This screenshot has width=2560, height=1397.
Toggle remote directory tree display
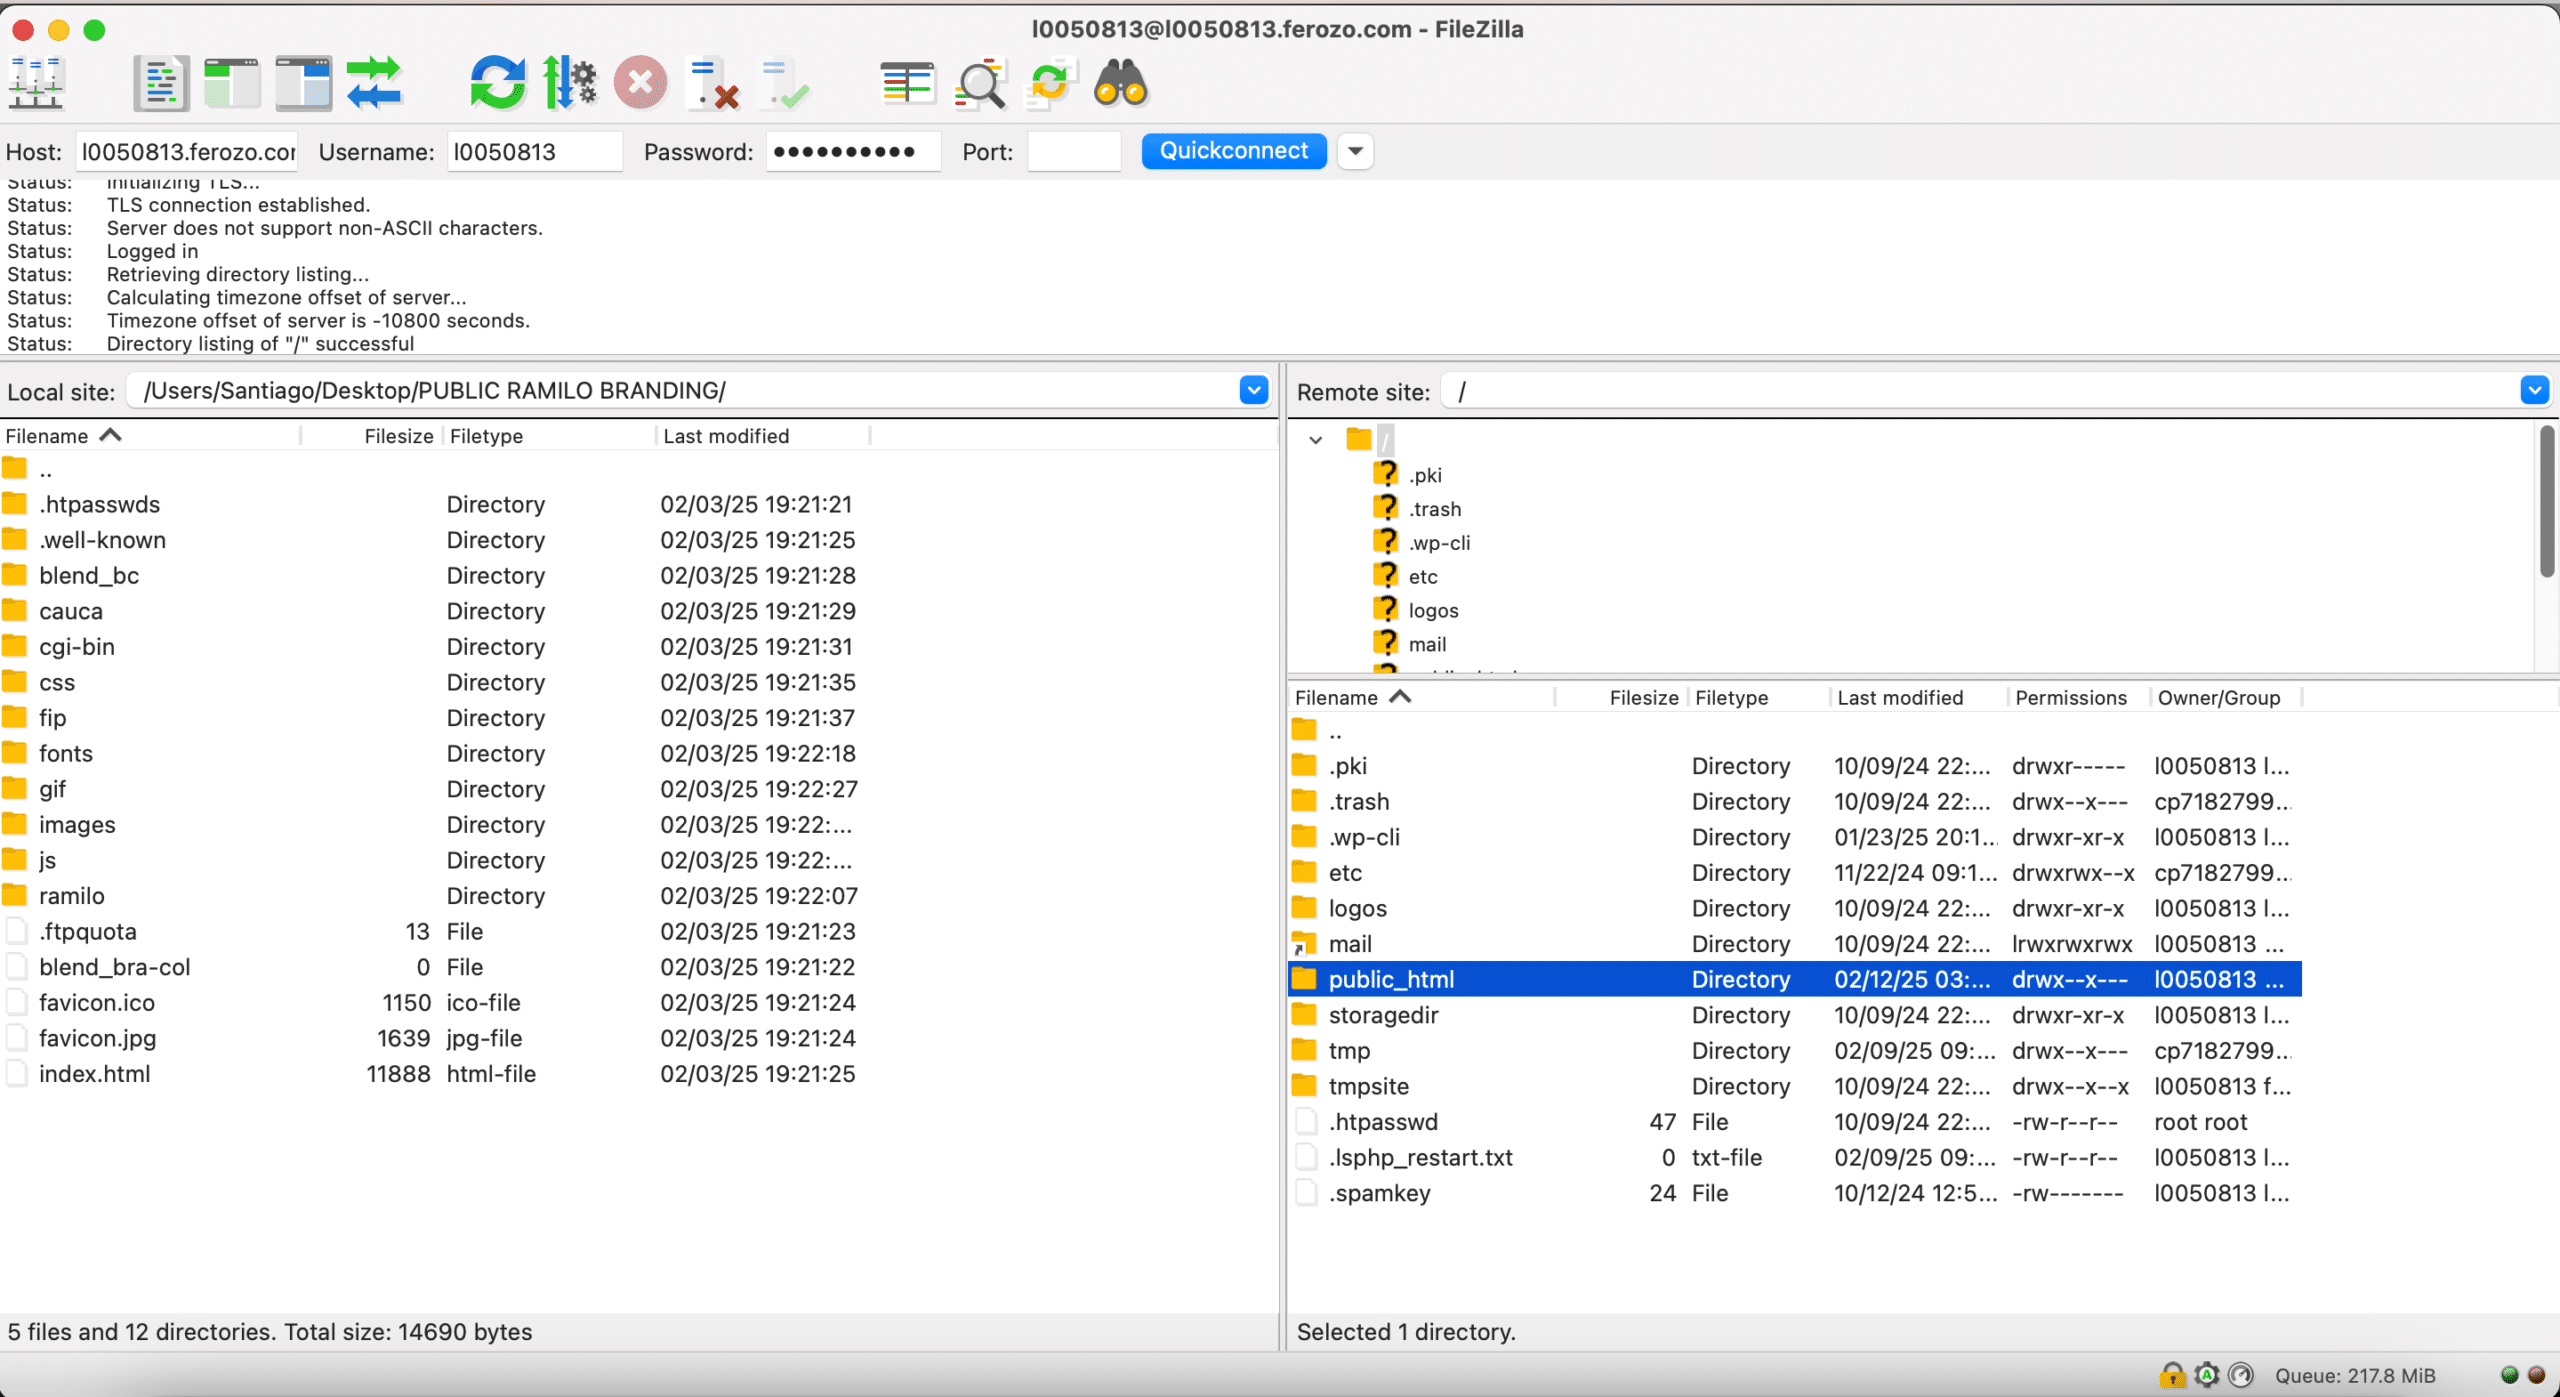(x=303, y=84)
